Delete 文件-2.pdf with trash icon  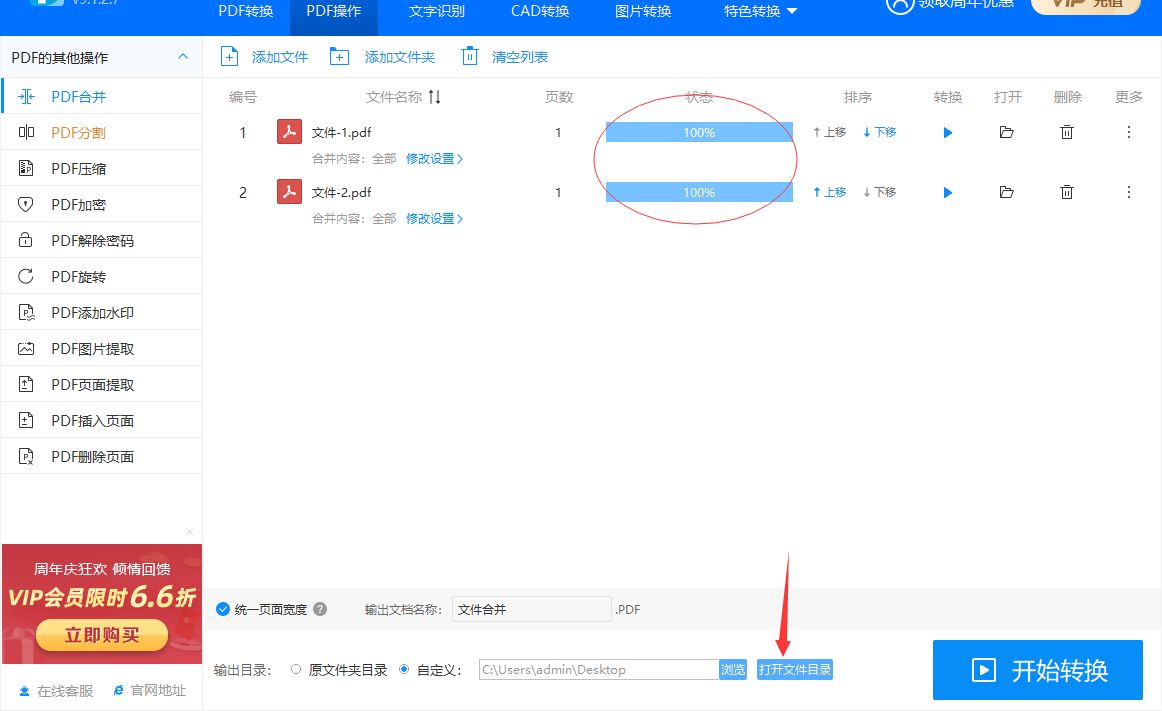point(1066,193)
